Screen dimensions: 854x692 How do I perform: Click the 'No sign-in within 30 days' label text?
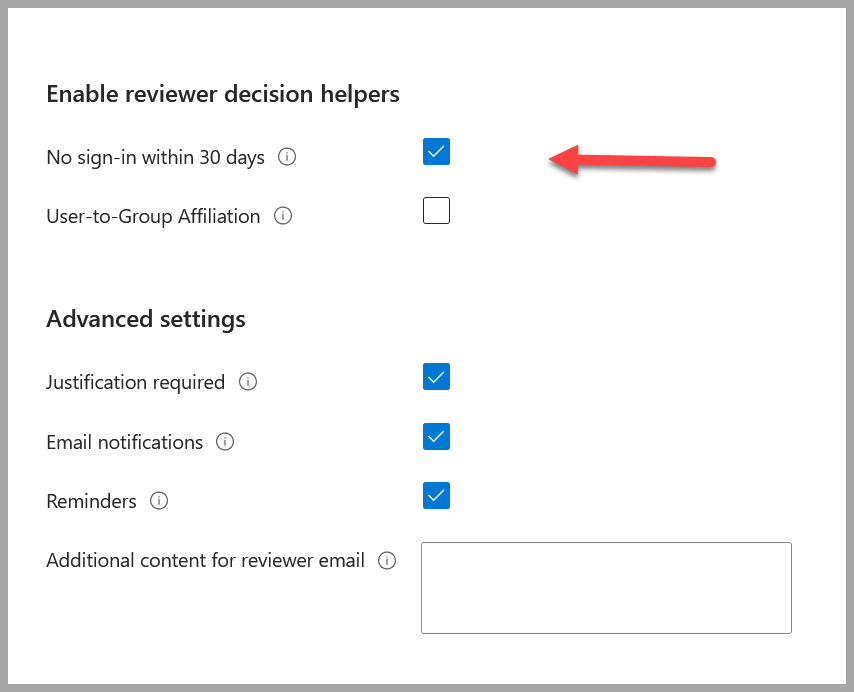(x=156, y=157)
